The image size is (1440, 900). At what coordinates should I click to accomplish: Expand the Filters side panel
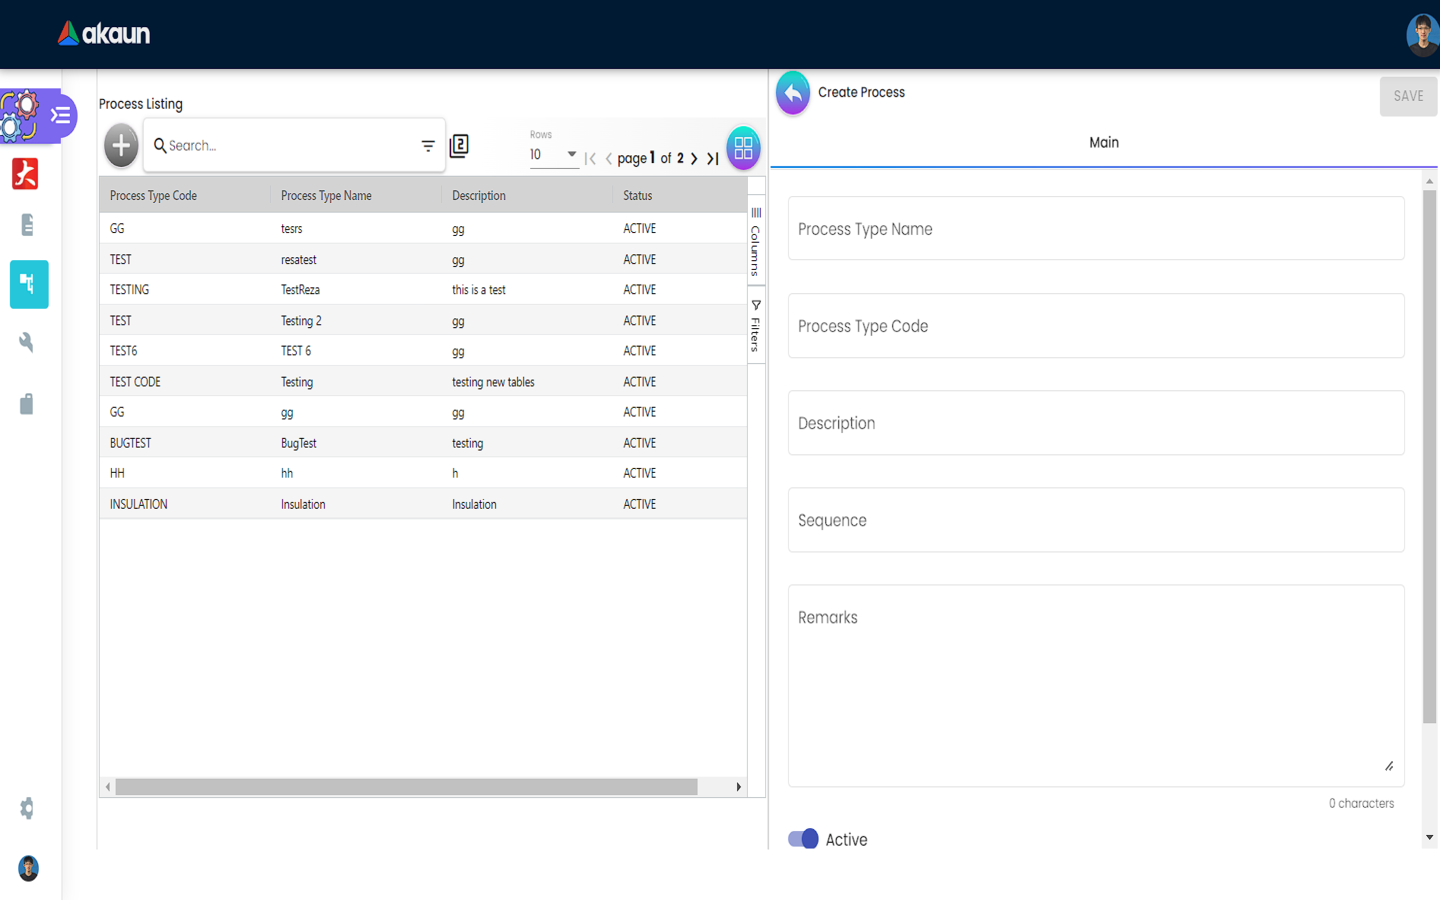[756, 326]
